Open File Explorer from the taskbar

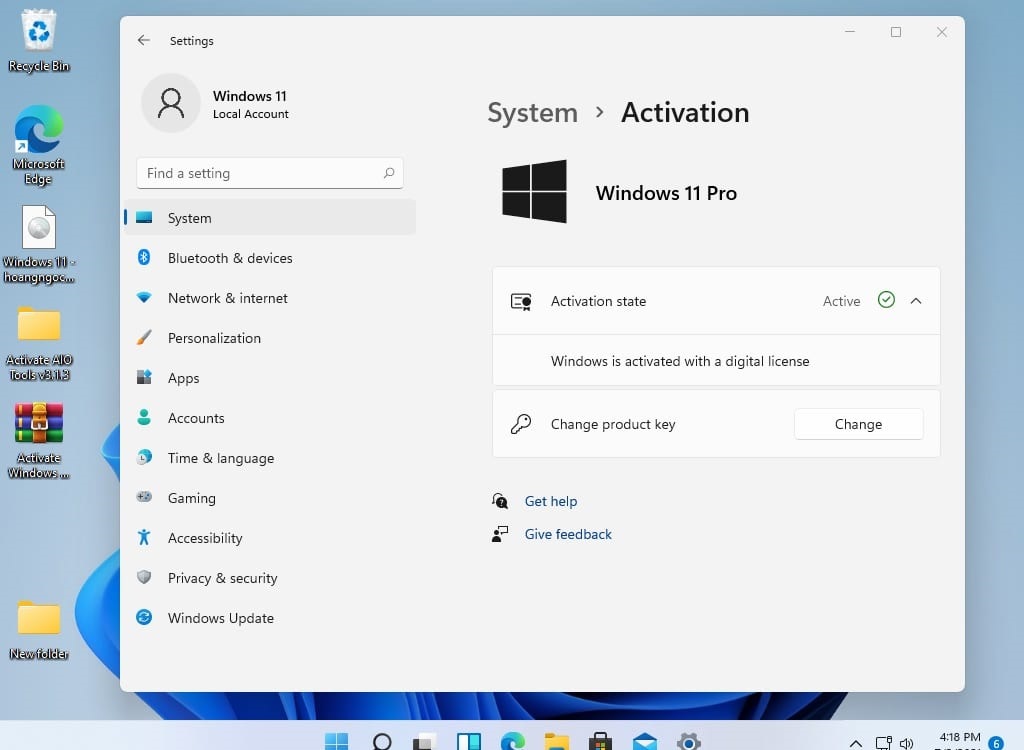click(x=556, y=742)
